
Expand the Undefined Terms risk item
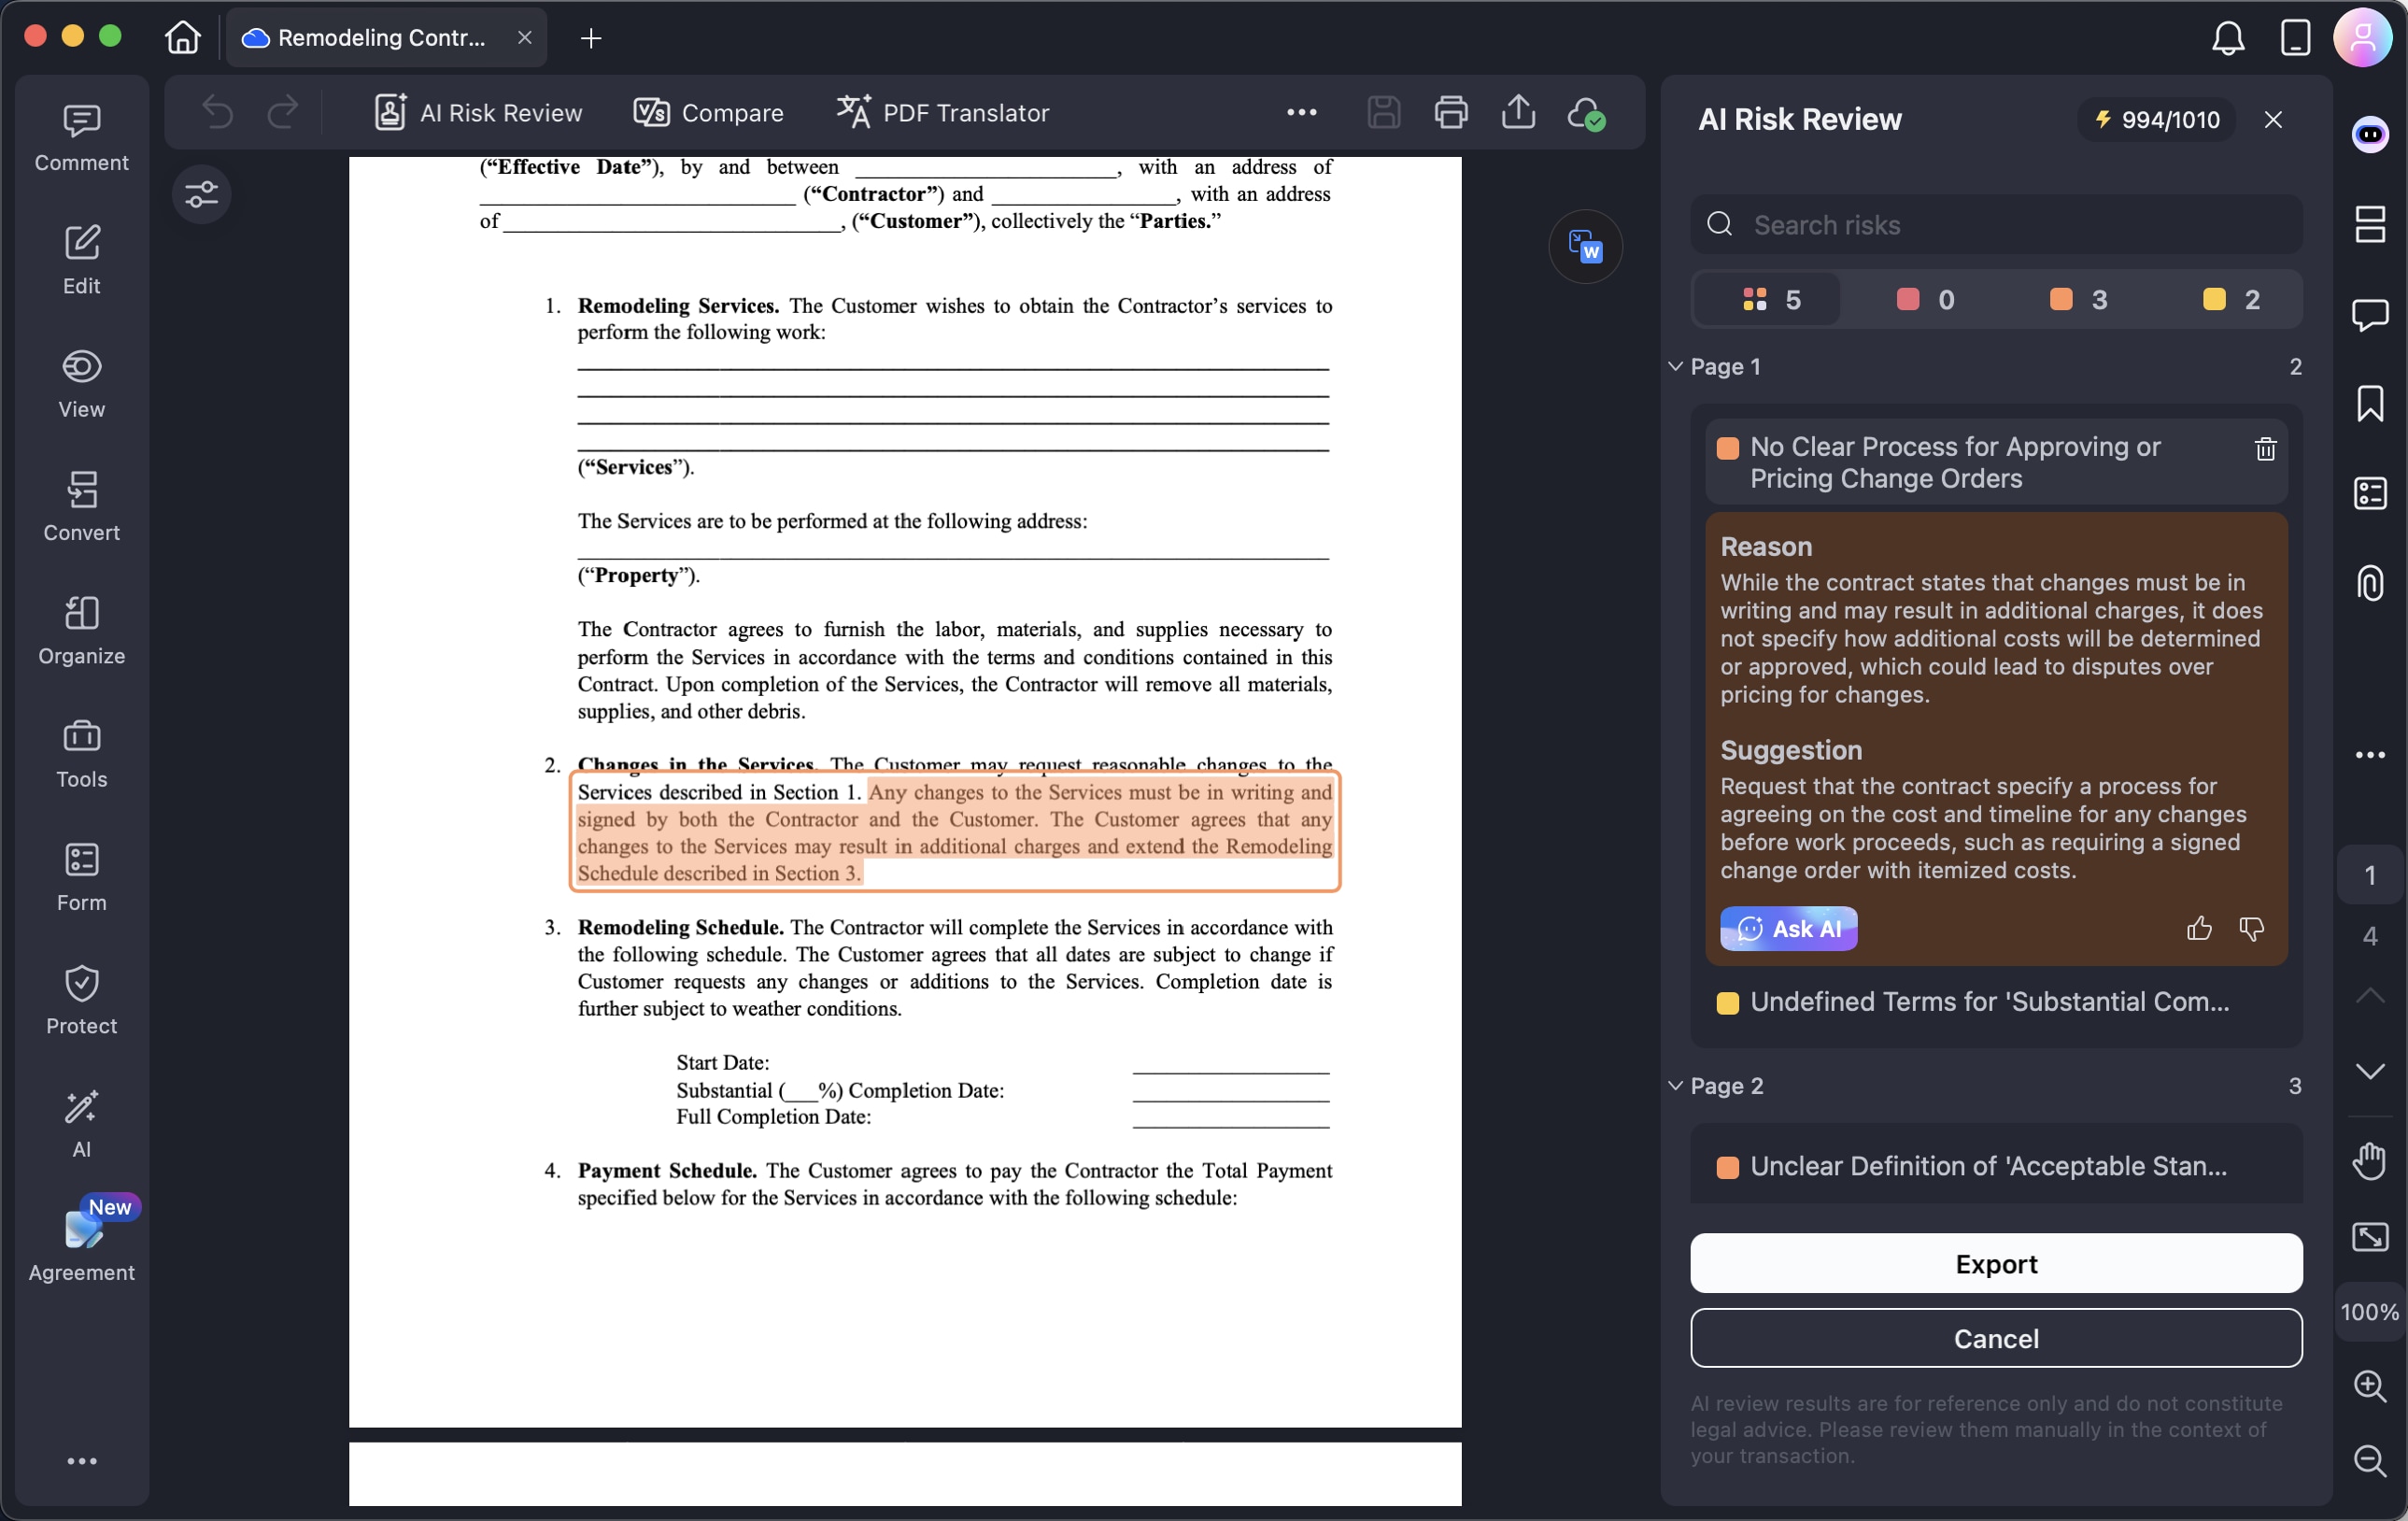coord(1996,1002)
